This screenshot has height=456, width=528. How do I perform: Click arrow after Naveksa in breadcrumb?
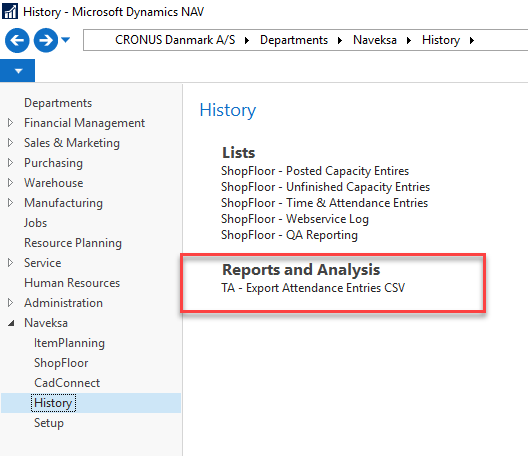tap(409, 40)
